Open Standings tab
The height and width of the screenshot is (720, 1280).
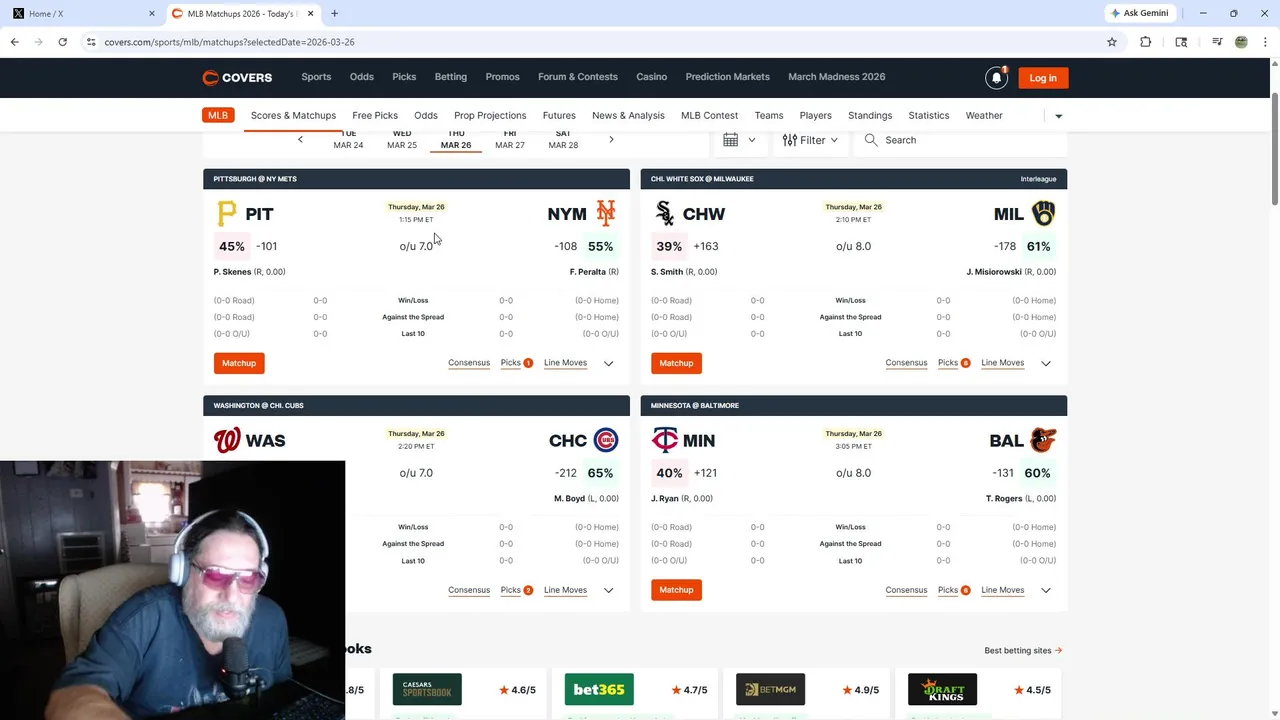coord(870,115)
